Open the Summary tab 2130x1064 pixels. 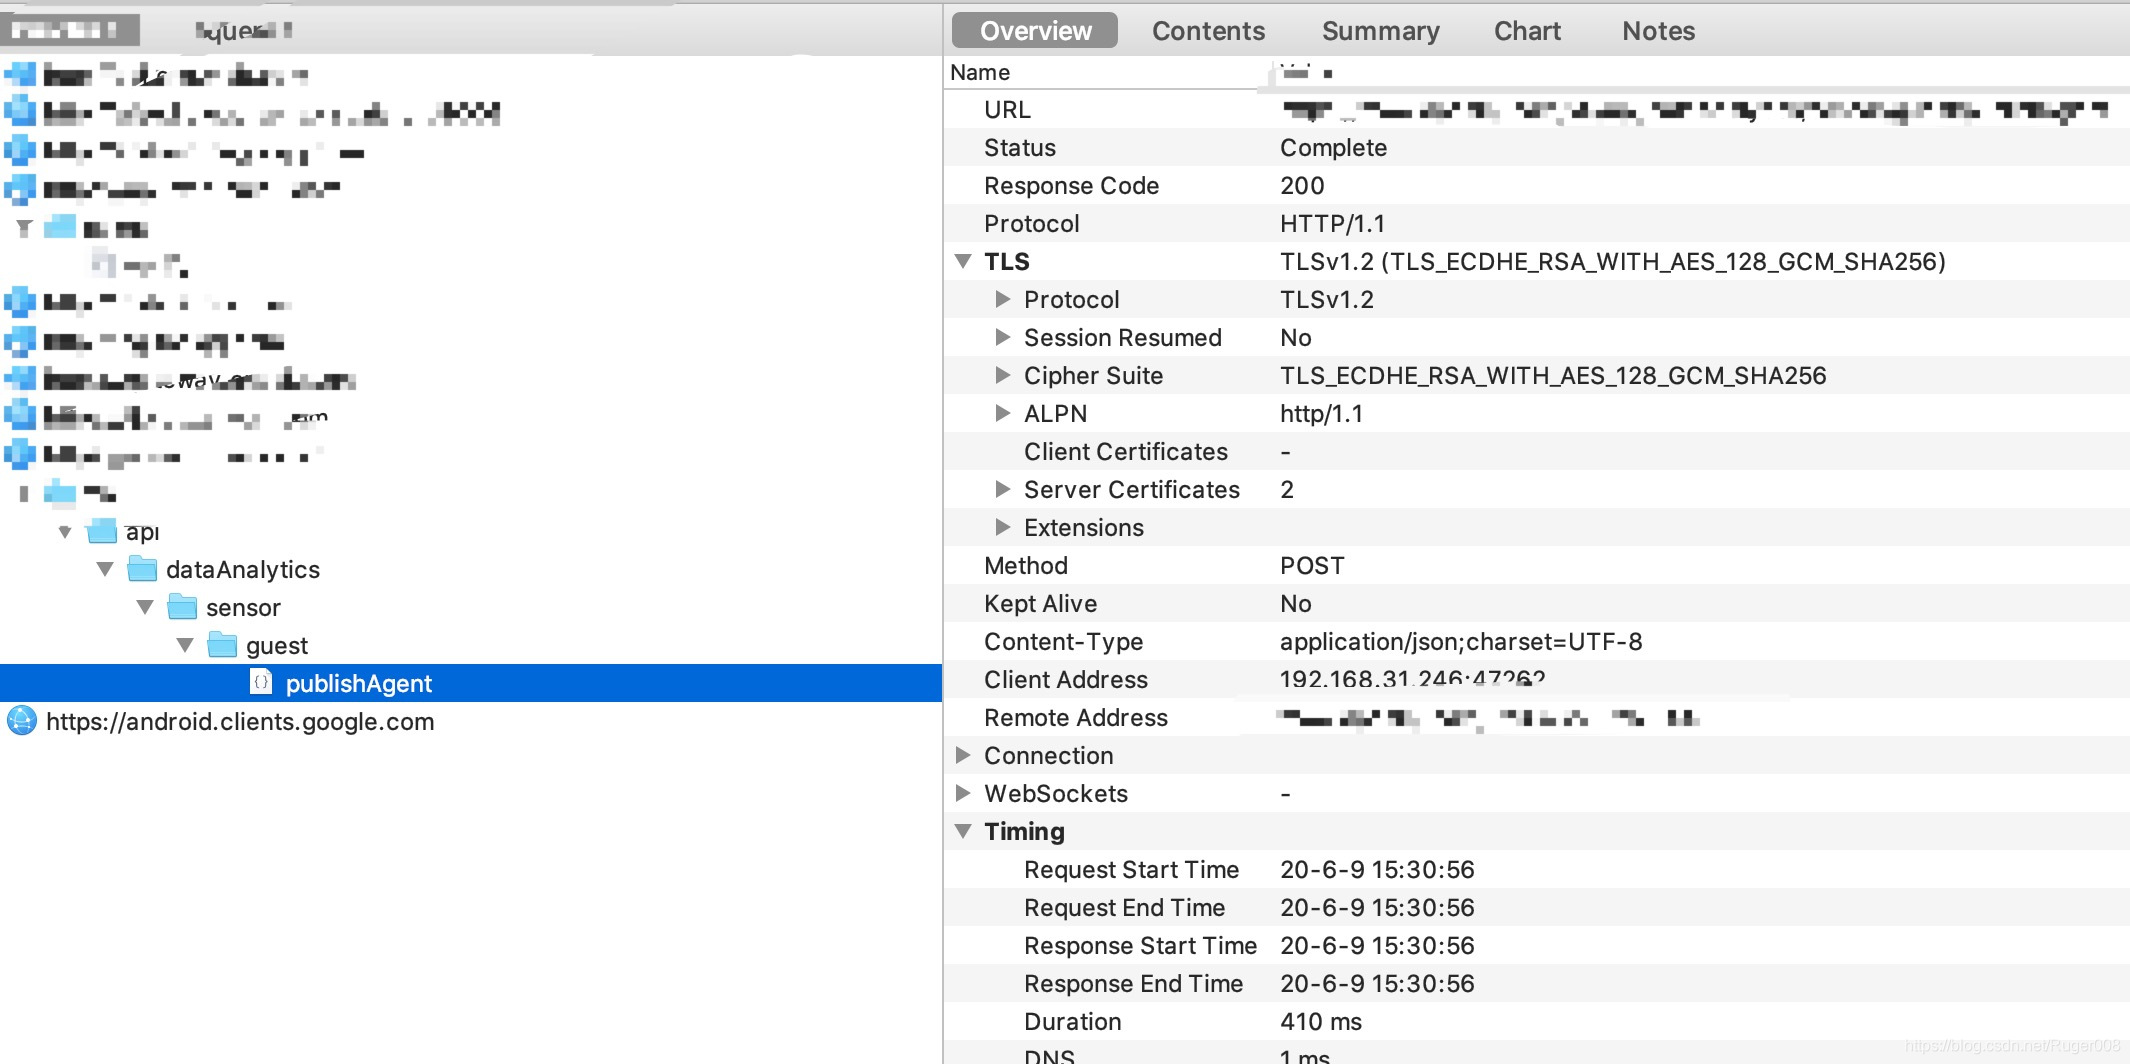[1380, 31]
